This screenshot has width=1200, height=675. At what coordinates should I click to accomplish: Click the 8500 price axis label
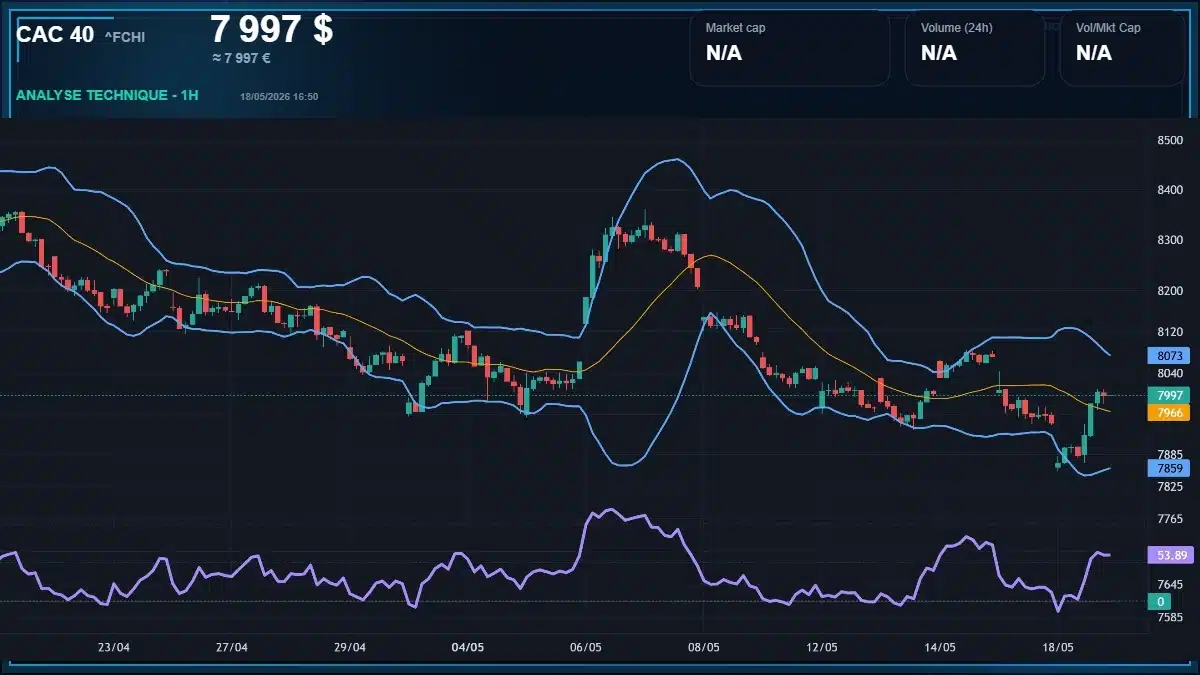pyautogui.click(x=1170, y=141)
